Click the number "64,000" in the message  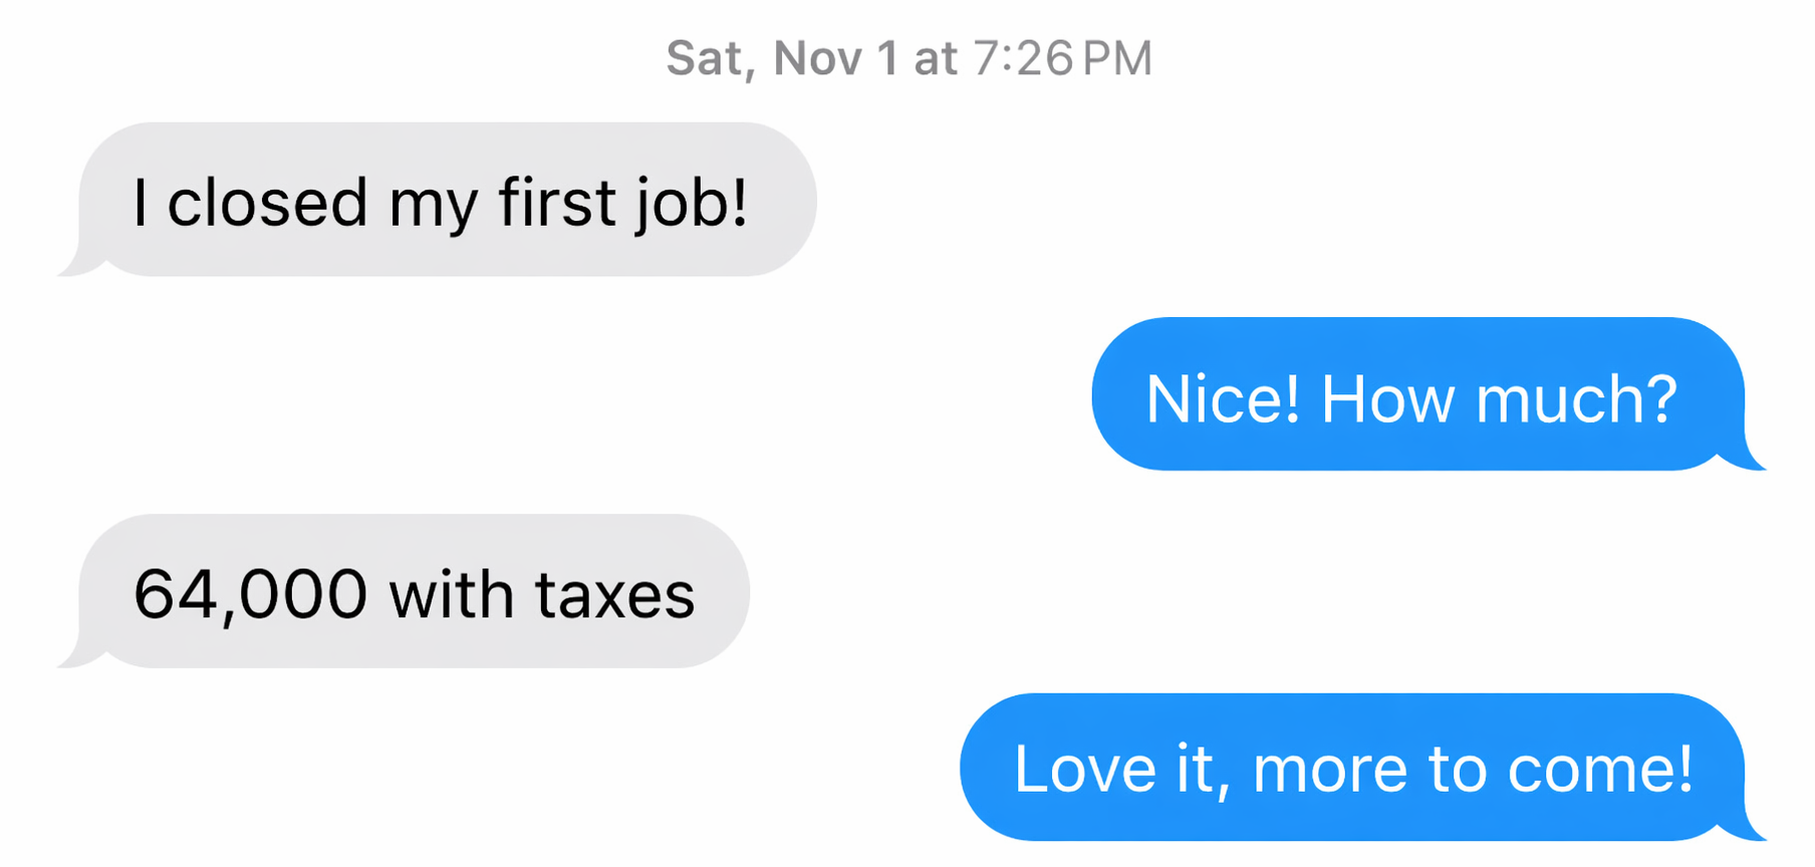click(x=250, y=595)
